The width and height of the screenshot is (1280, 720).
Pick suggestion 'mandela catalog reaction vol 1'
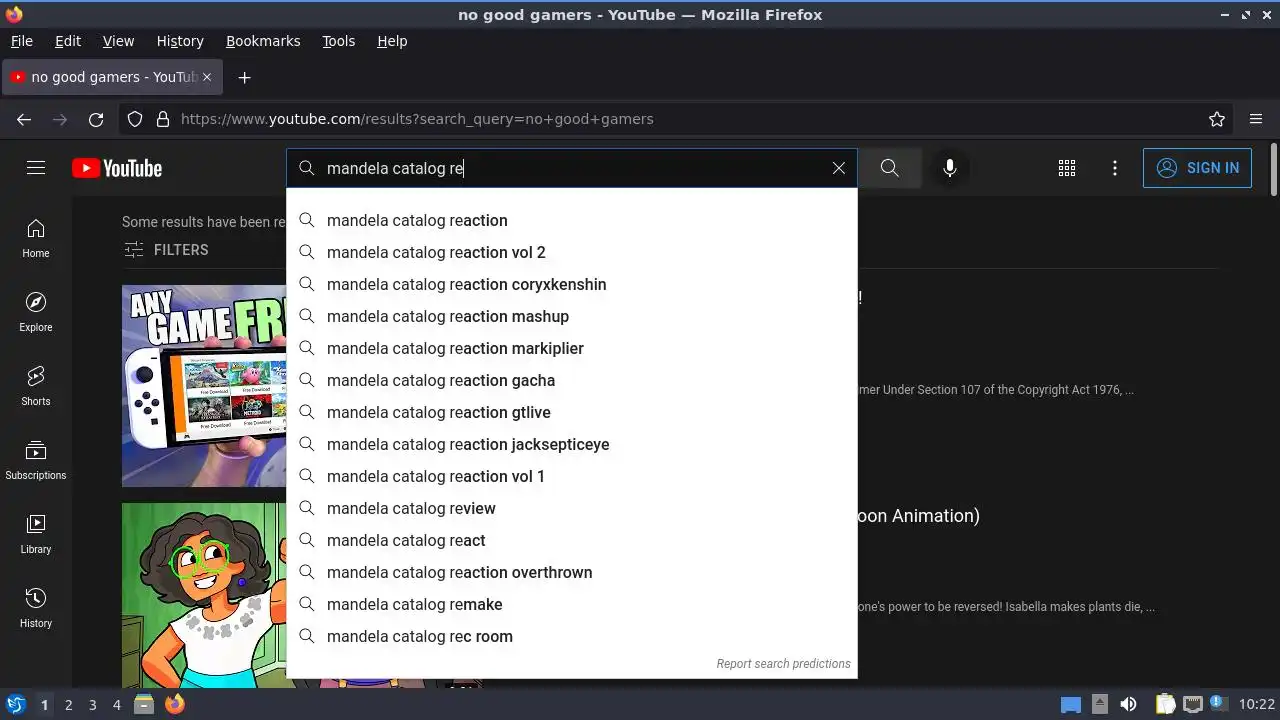tap(572, 476)
